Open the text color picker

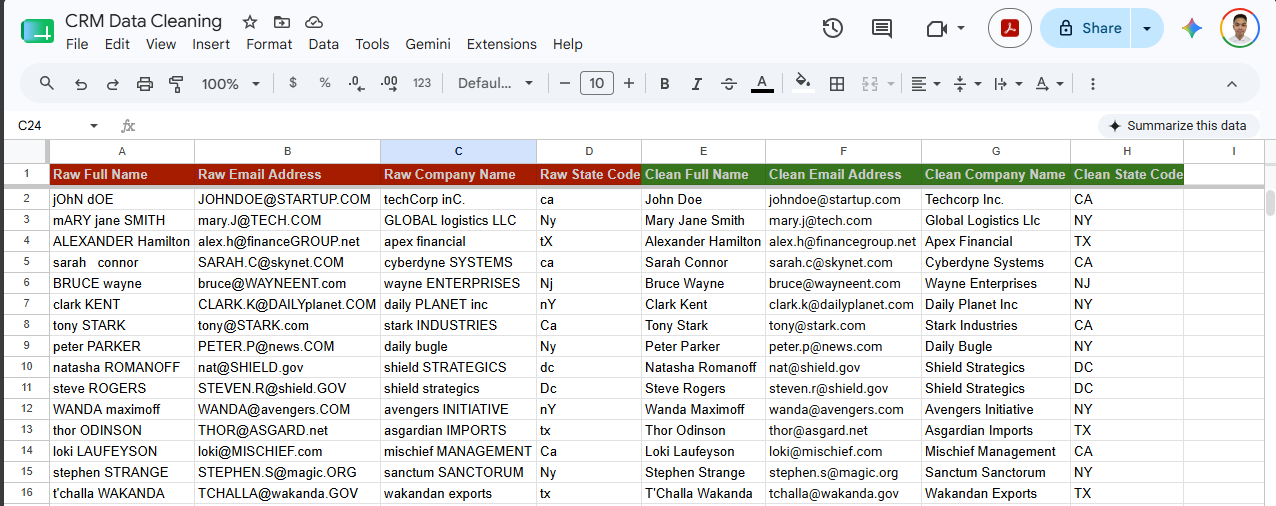pos(762,83)
